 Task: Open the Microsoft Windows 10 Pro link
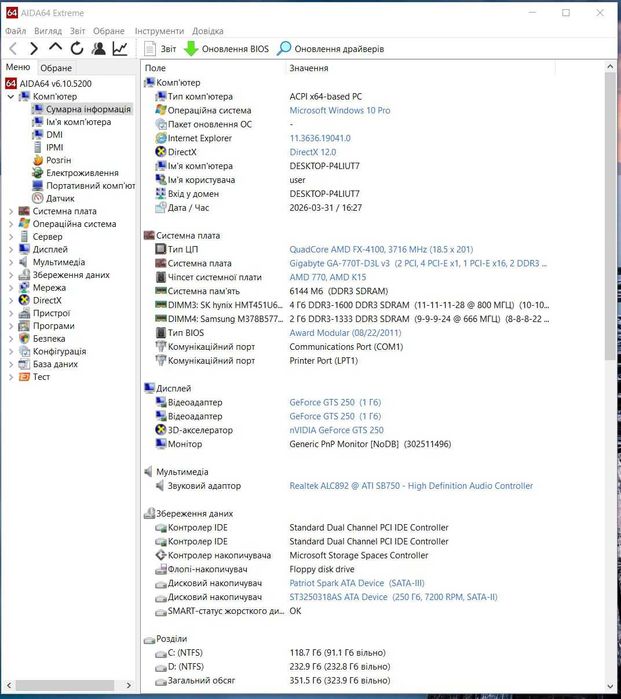pyautogui.click(x=340, y=111)
